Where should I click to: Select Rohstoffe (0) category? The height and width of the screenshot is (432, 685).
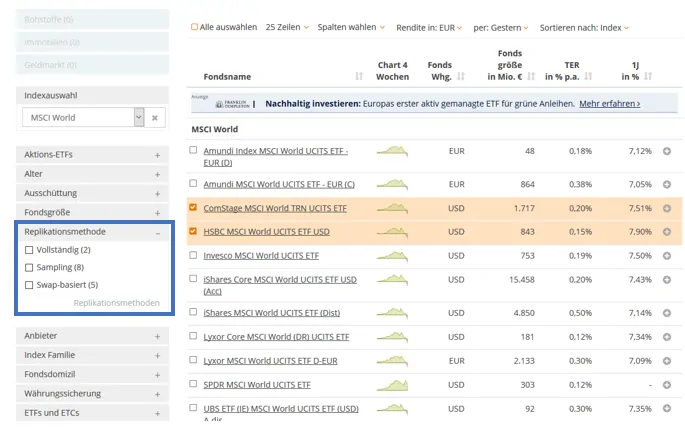pyautogui.click(x=92, y=20)
